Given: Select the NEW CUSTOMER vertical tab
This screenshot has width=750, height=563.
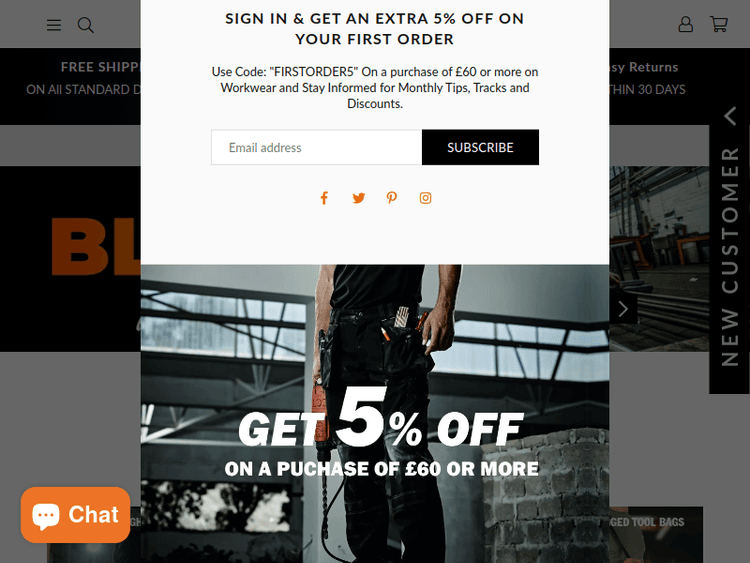Looking at the screenshot, I should click(x=730, y=257).
